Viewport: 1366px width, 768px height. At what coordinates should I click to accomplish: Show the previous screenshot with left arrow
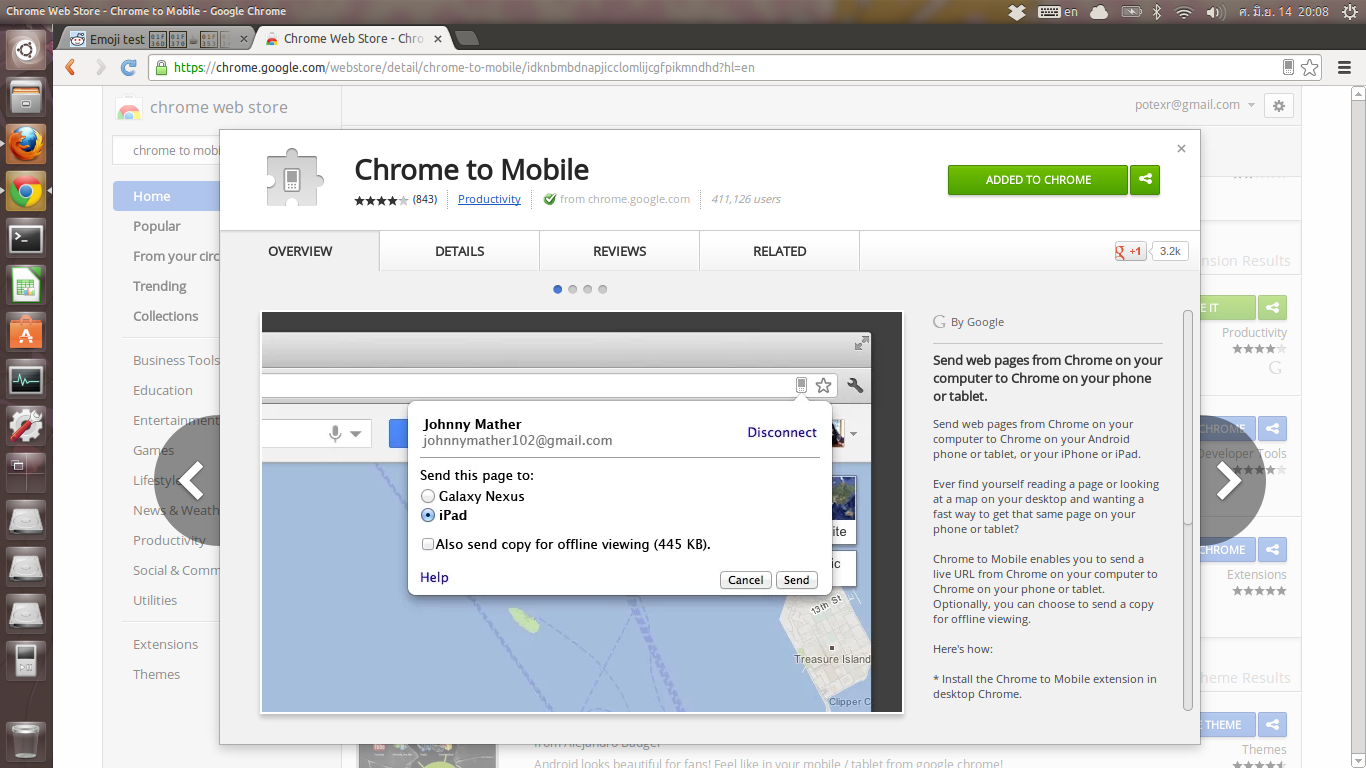coord(192,481)
